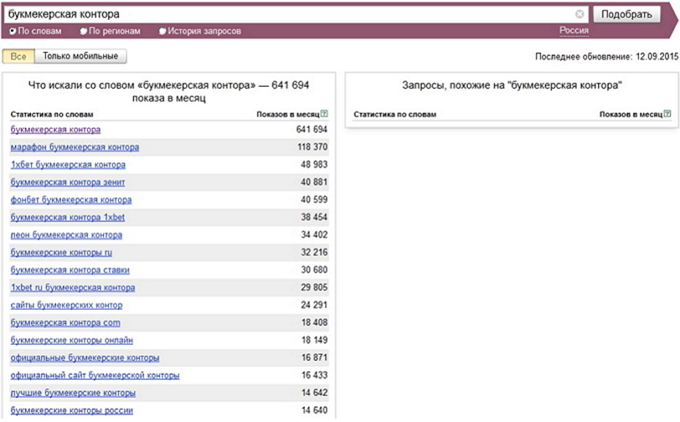
Task: Click the impressions value '30 680'
Action: 314,270
